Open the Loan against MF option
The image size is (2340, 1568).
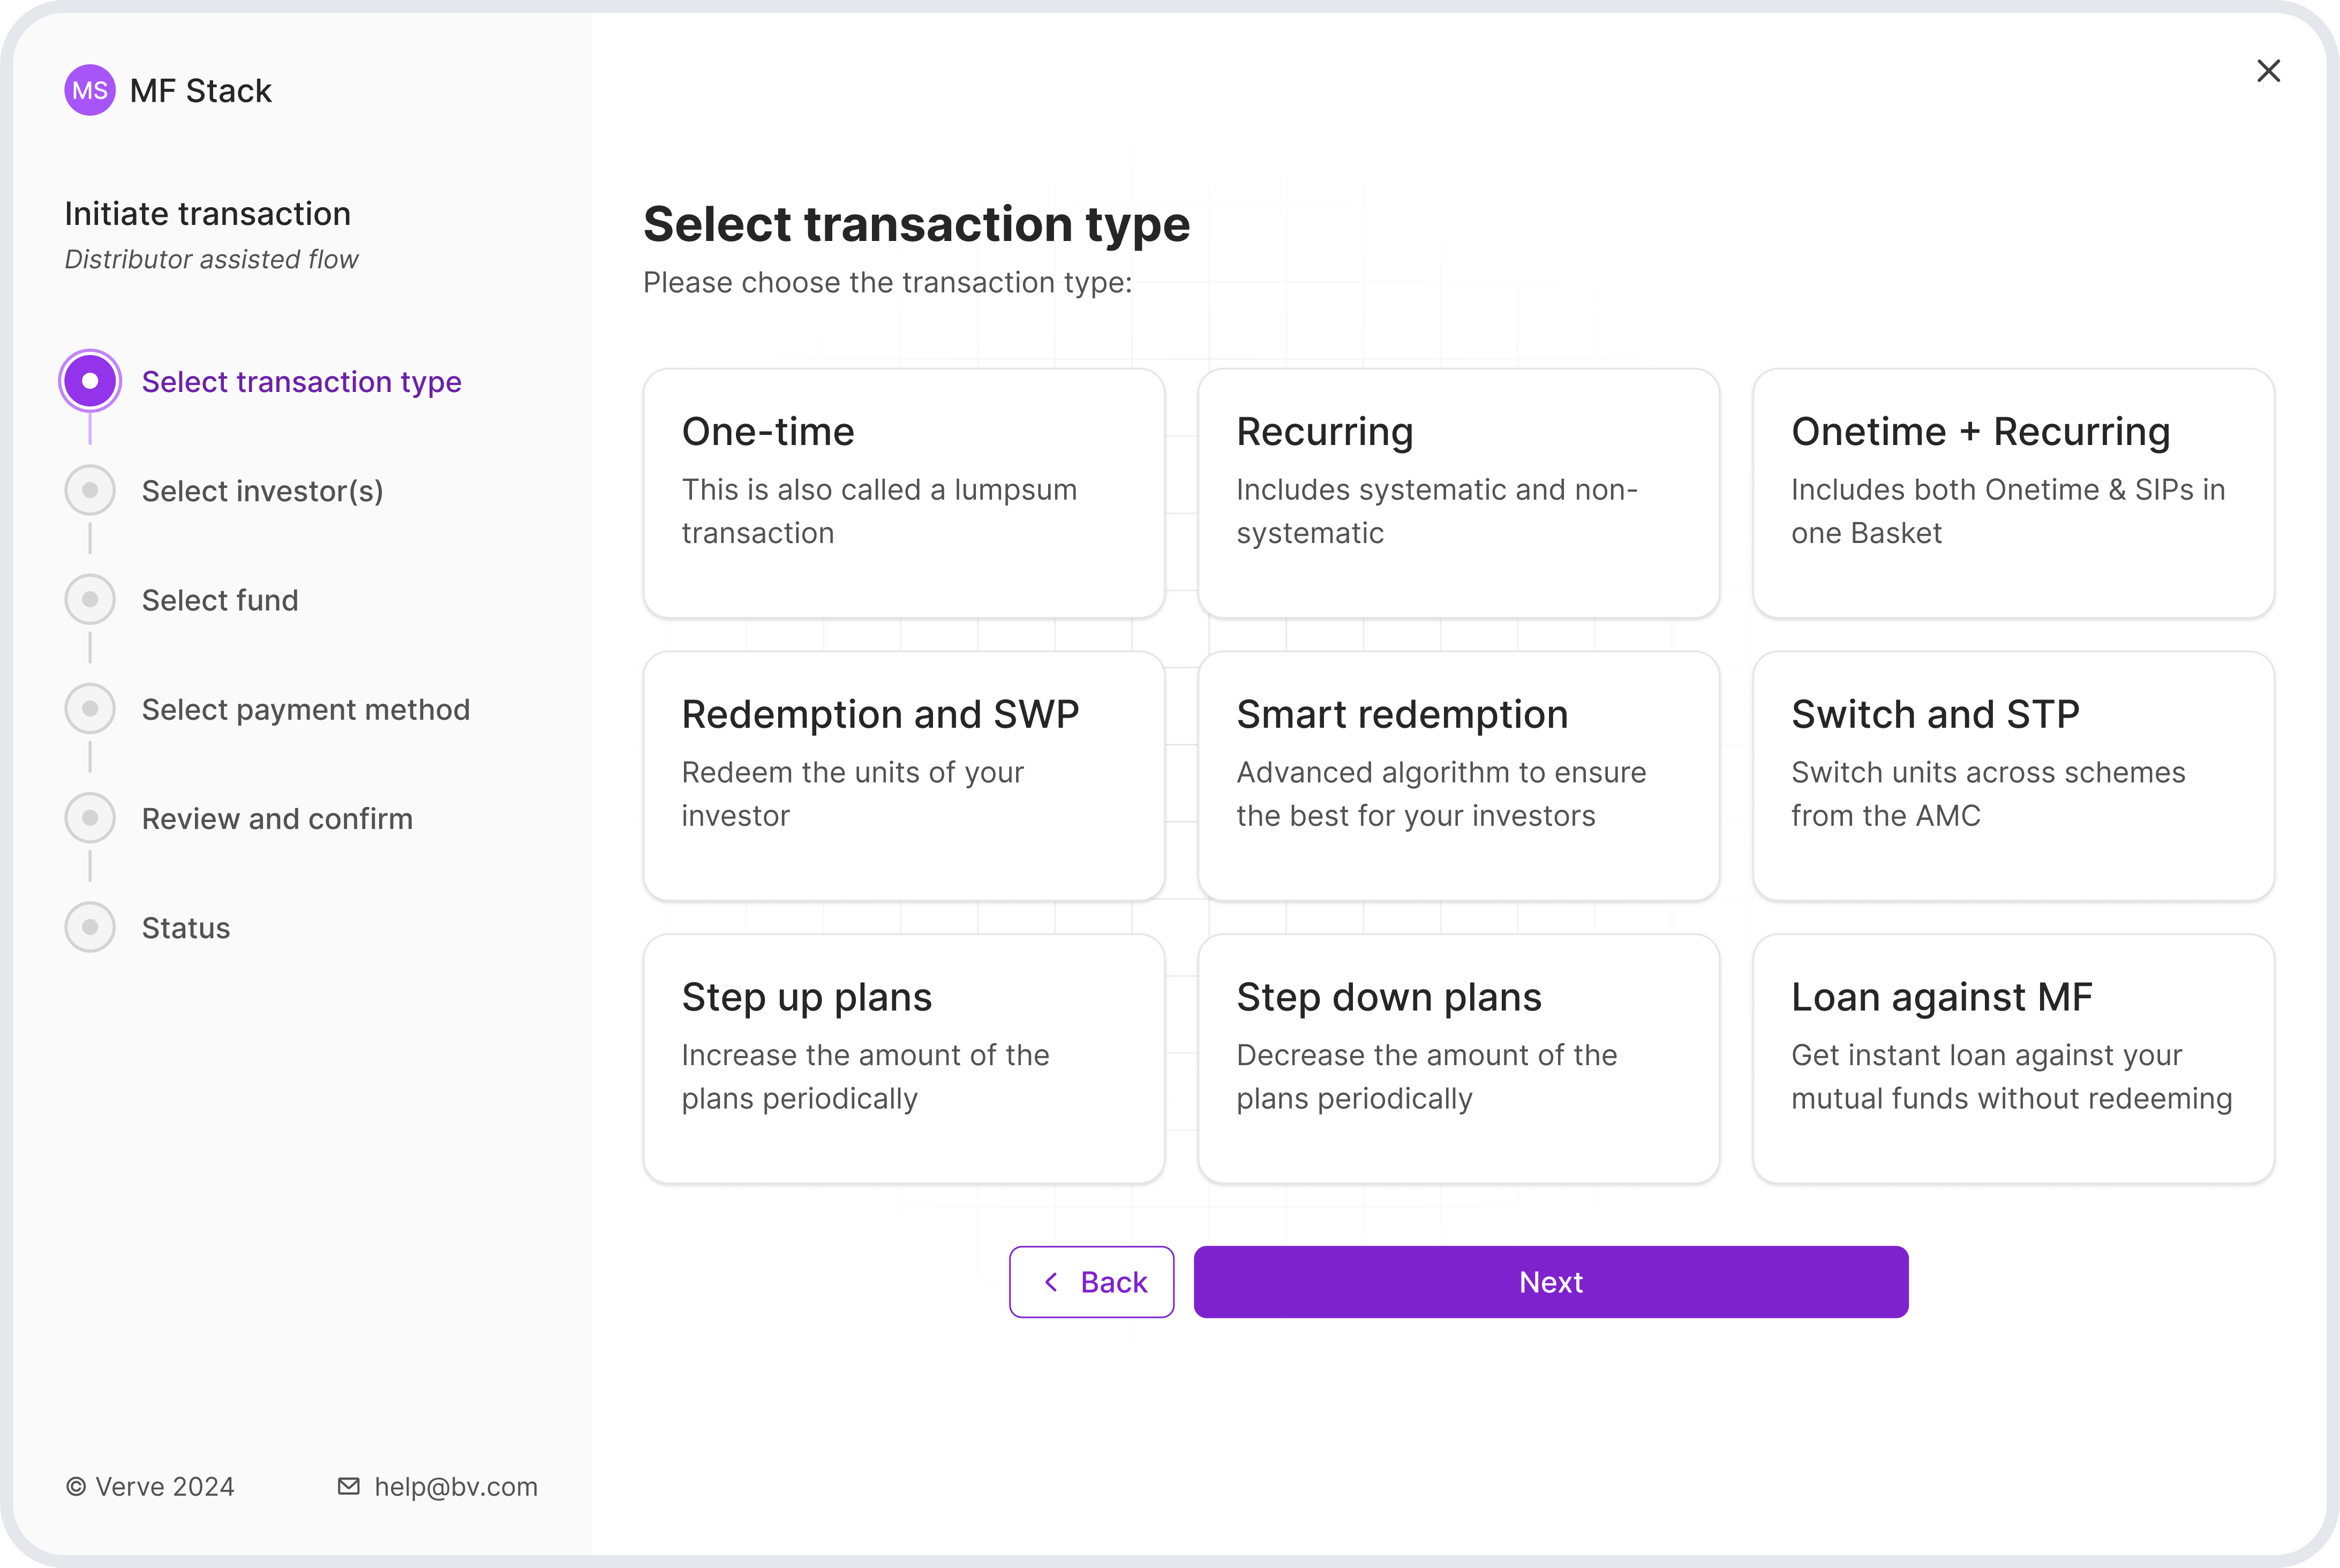tap(2014, 1058)
